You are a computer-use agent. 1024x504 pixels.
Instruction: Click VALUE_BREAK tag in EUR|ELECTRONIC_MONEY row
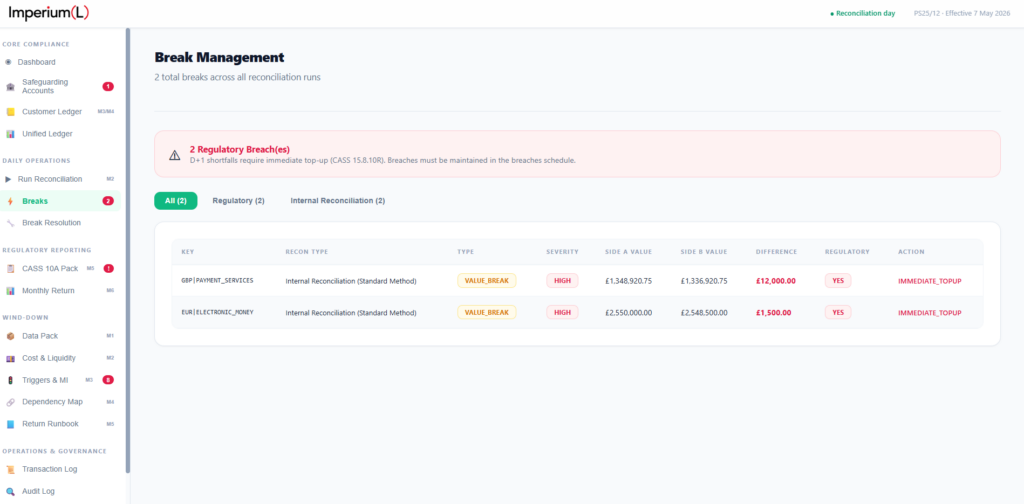487,313
